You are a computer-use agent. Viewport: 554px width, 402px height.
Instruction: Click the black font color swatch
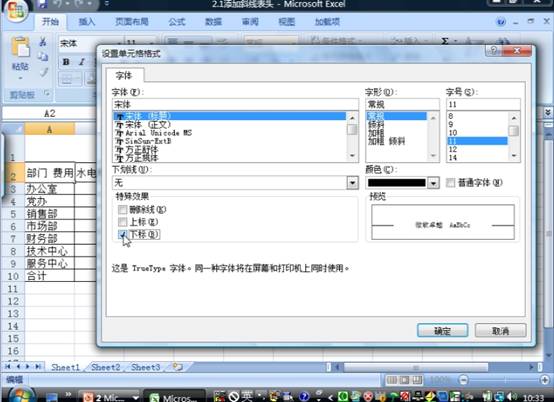[x=396, y=183]
